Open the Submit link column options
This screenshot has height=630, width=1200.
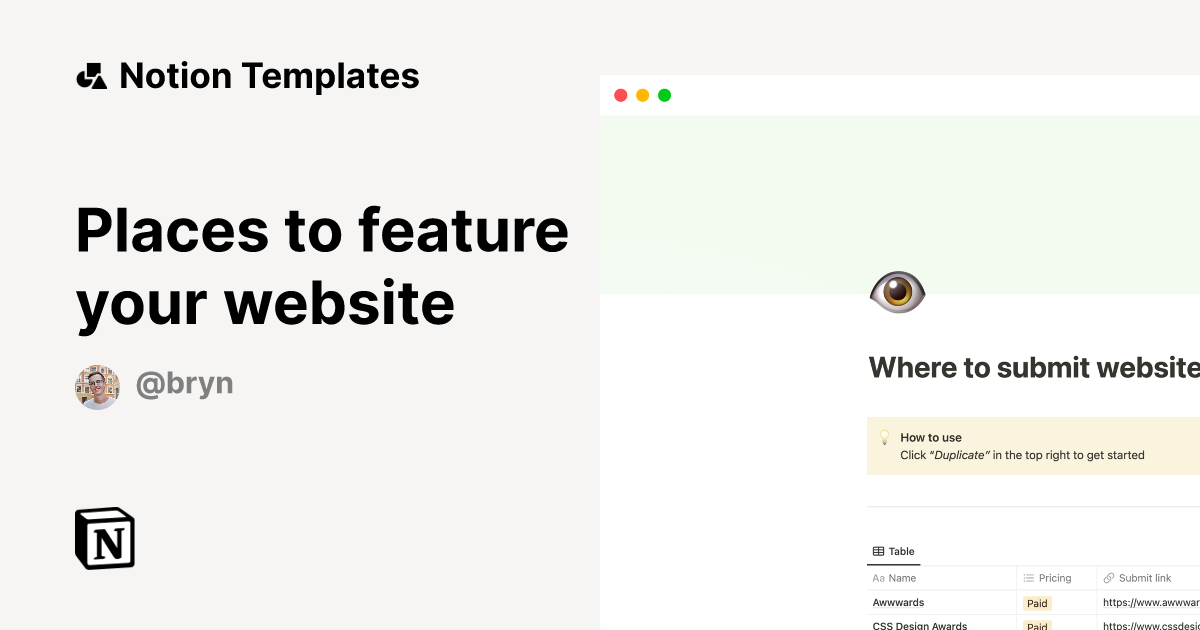coord(1145,578)
